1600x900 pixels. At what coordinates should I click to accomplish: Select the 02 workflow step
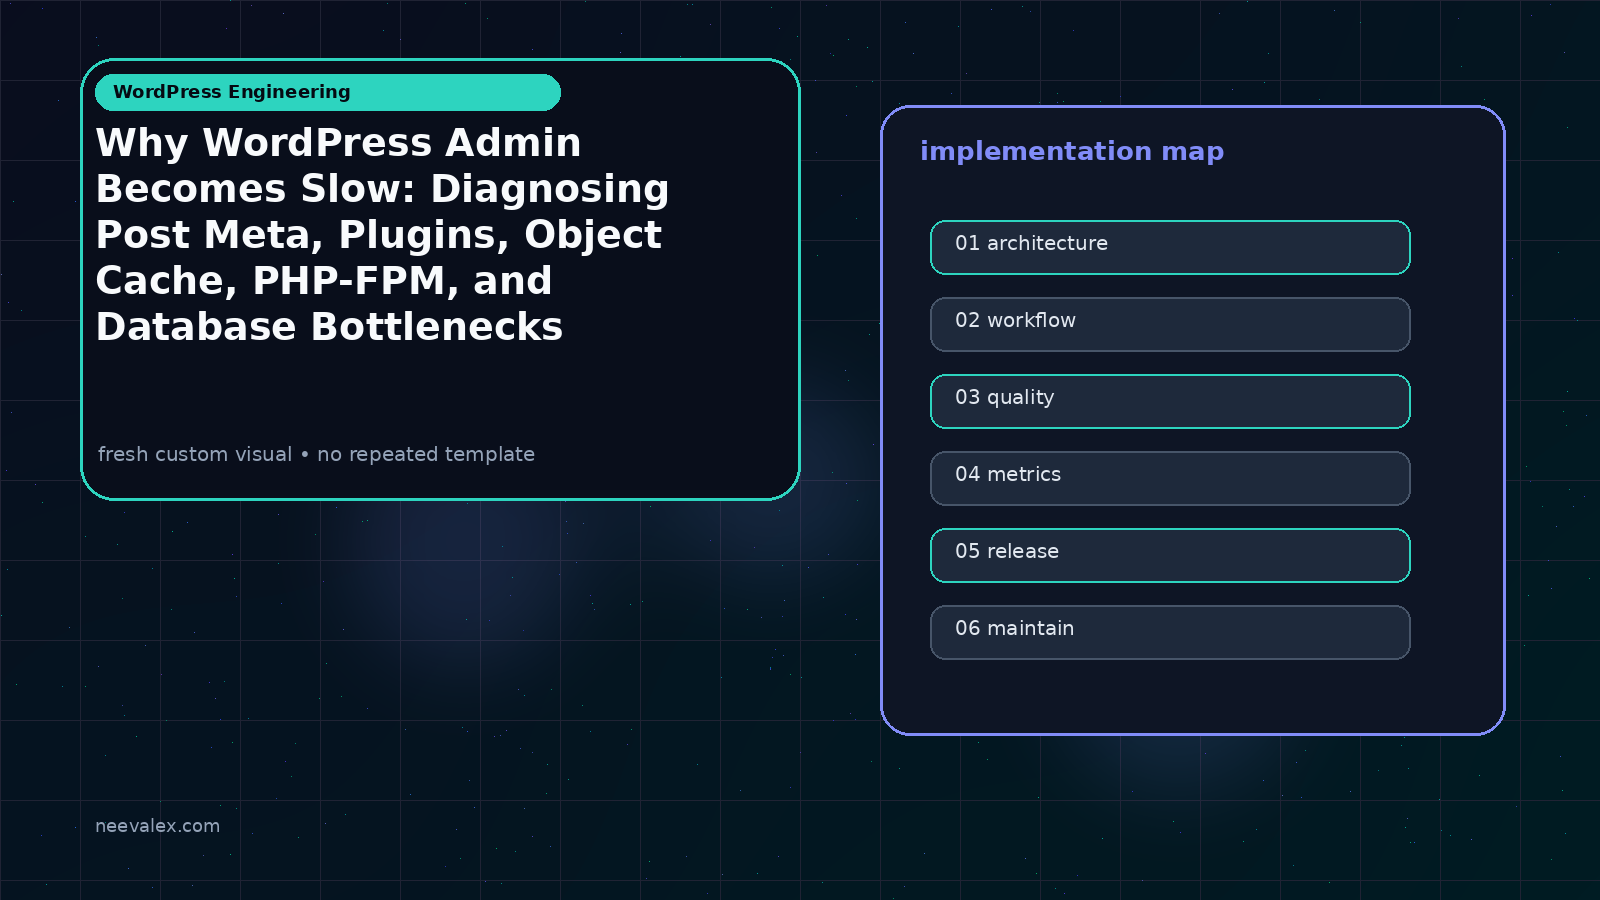pyautogui.click(x=1170, y=324)
